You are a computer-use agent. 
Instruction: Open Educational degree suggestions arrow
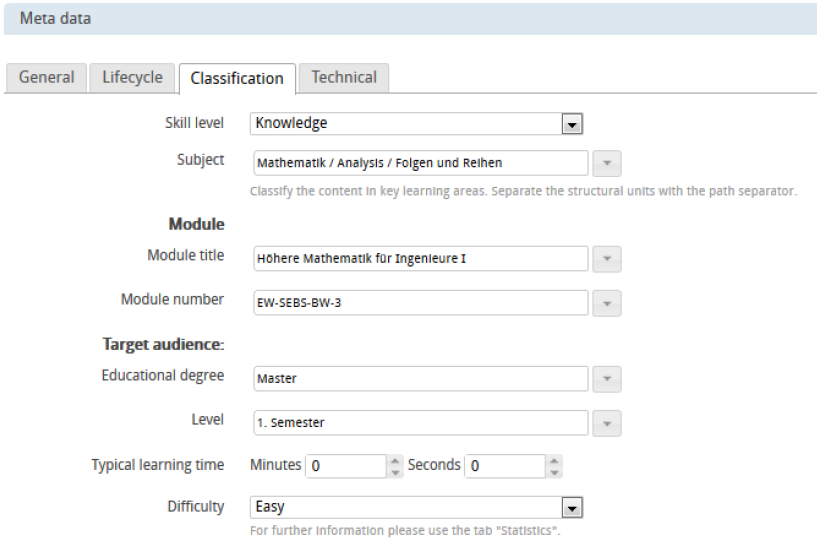tap(607, 379)
